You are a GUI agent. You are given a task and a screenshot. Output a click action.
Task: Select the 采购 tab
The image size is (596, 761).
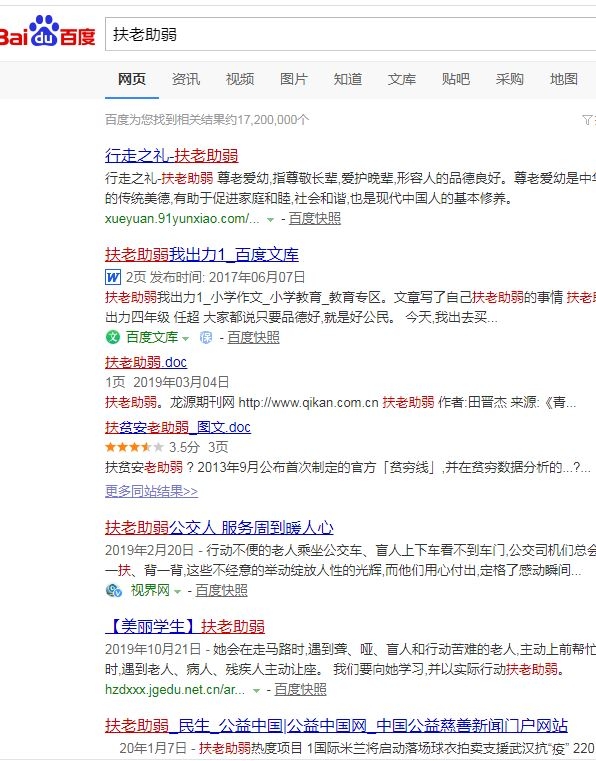click(510, 79)
